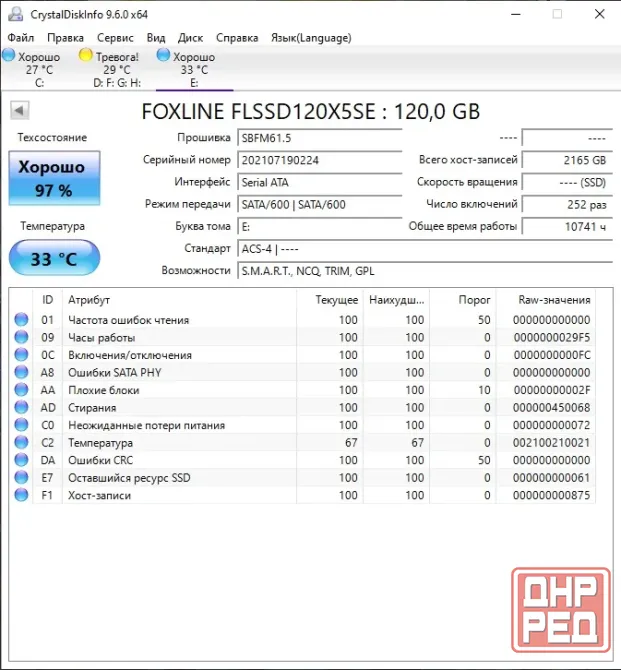The image size is (621, 670).
Task: Click status dot for attribute C0 power loss
Action: [21, 425]
